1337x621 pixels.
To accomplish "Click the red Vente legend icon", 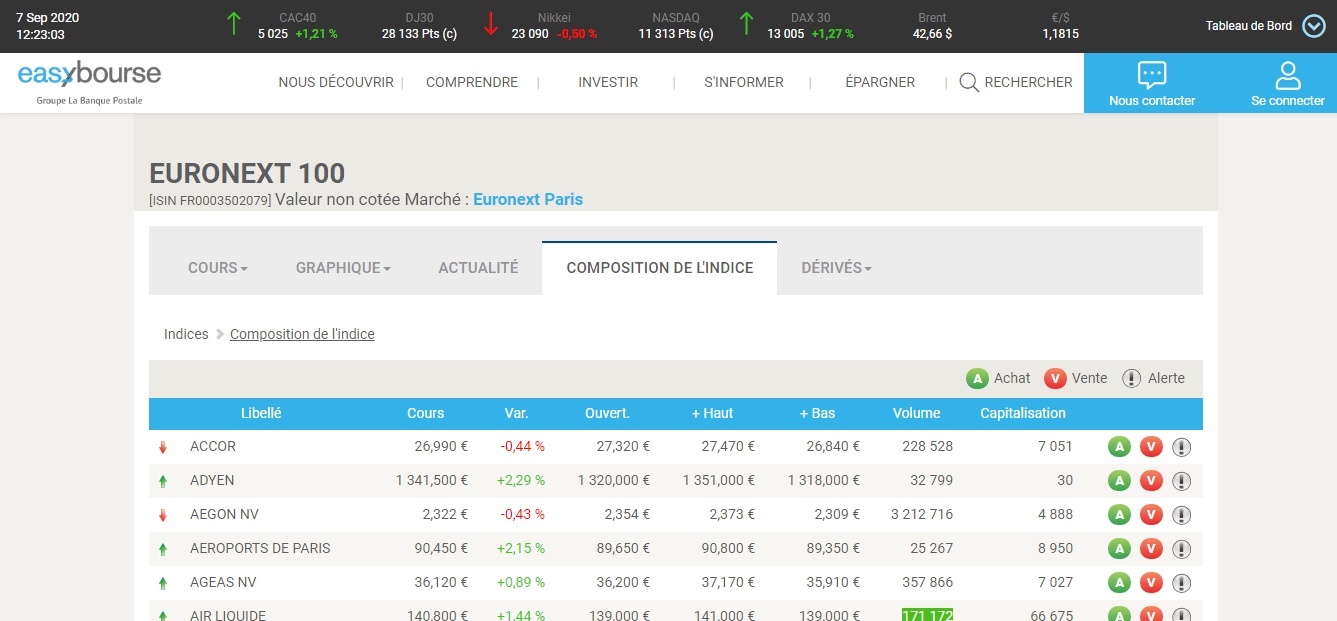I will tap(1054, 379).
